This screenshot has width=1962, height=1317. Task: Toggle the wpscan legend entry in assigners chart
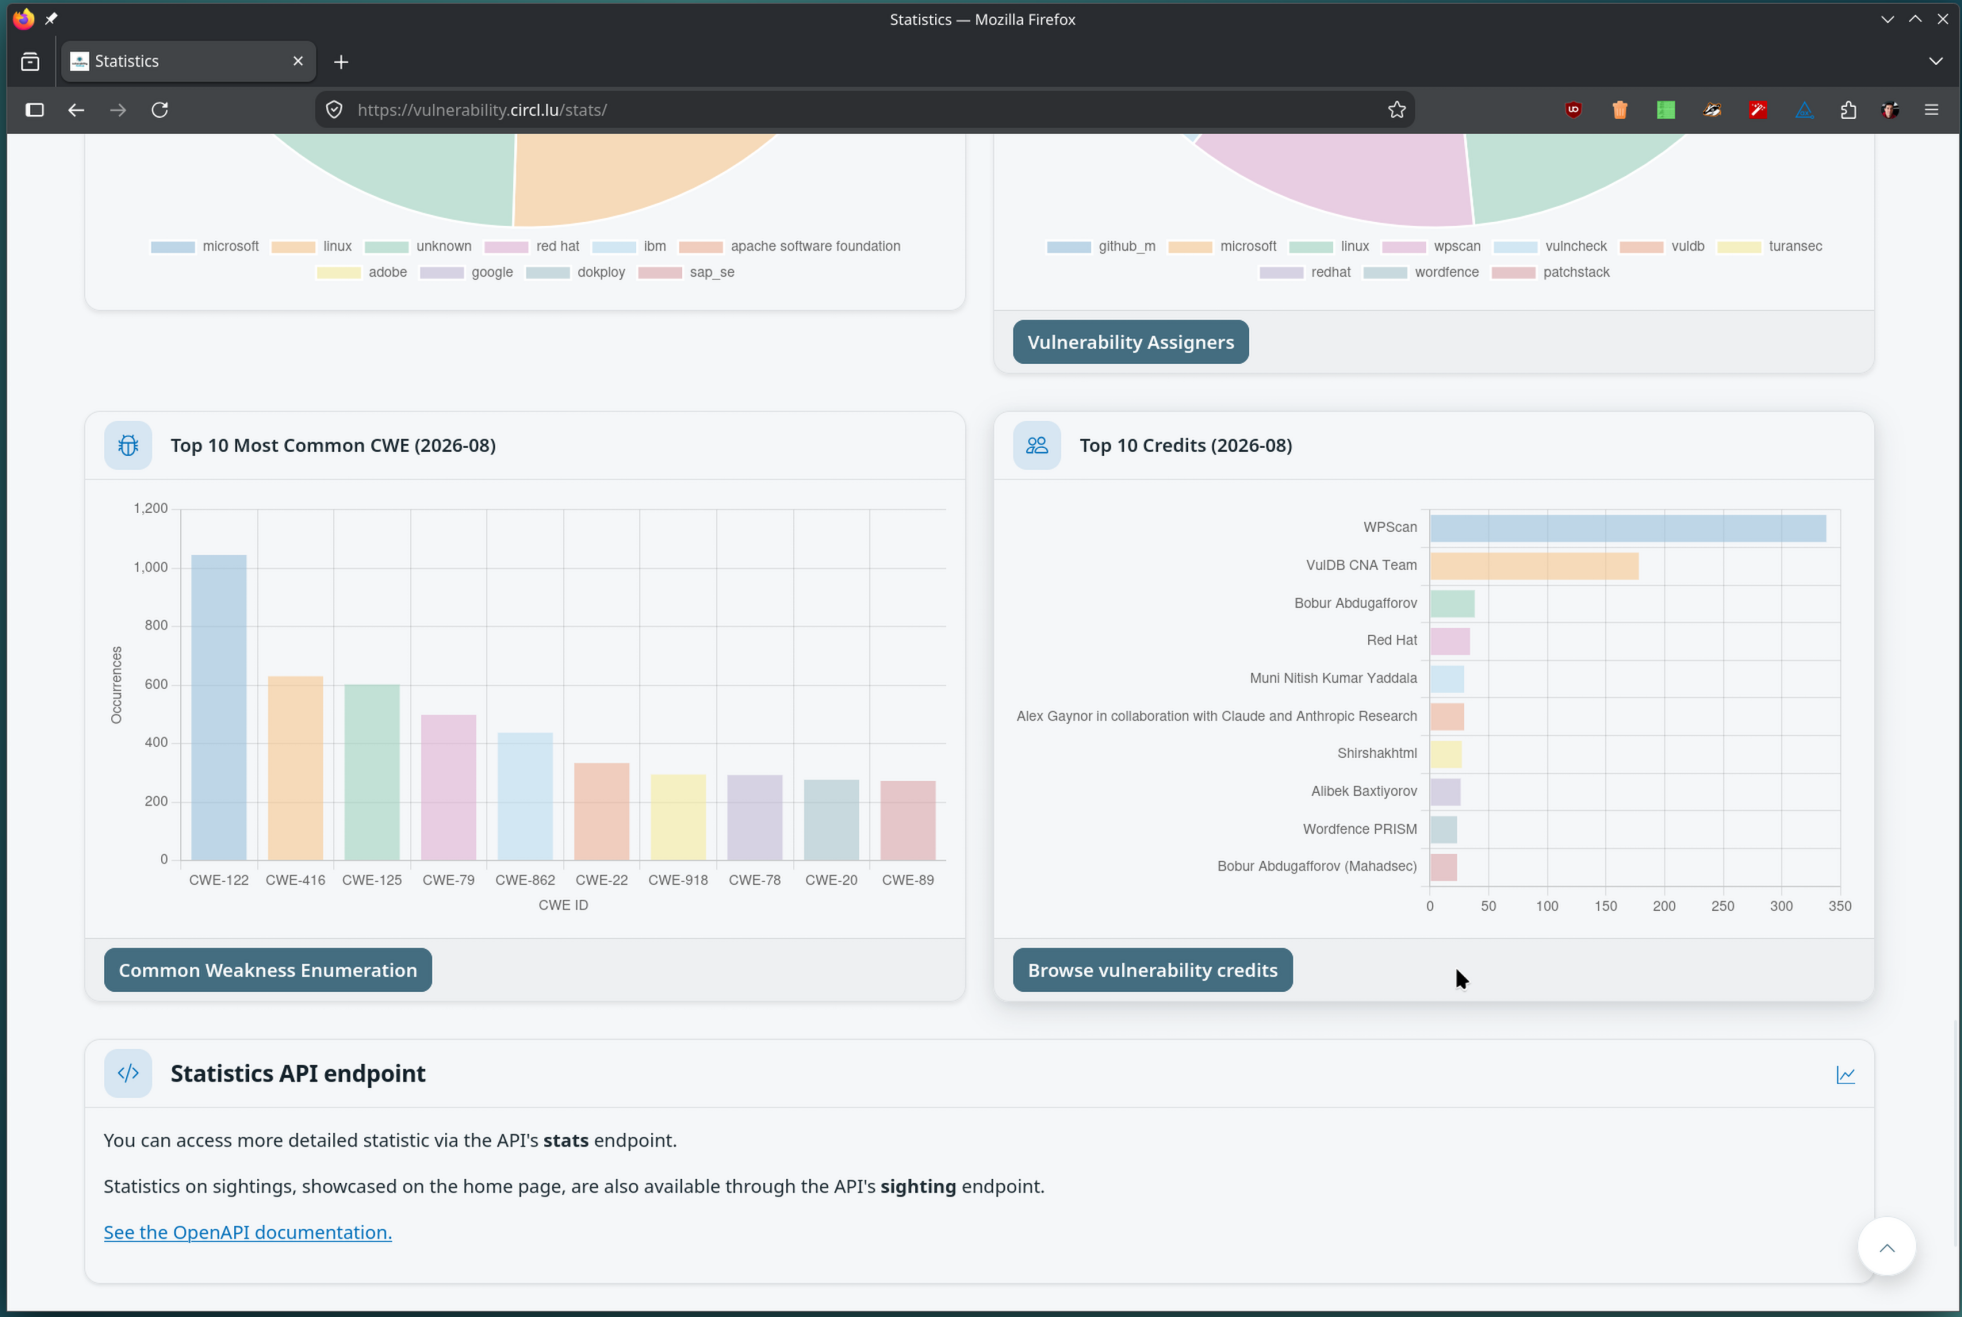pyautogui.click(x=1431, y=246)
